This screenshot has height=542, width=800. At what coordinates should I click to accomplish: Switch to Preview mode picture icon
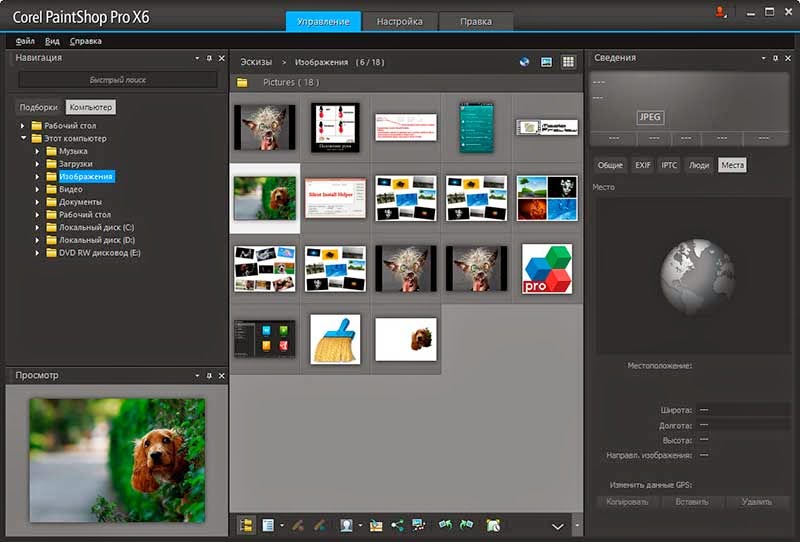coord(546,62)
